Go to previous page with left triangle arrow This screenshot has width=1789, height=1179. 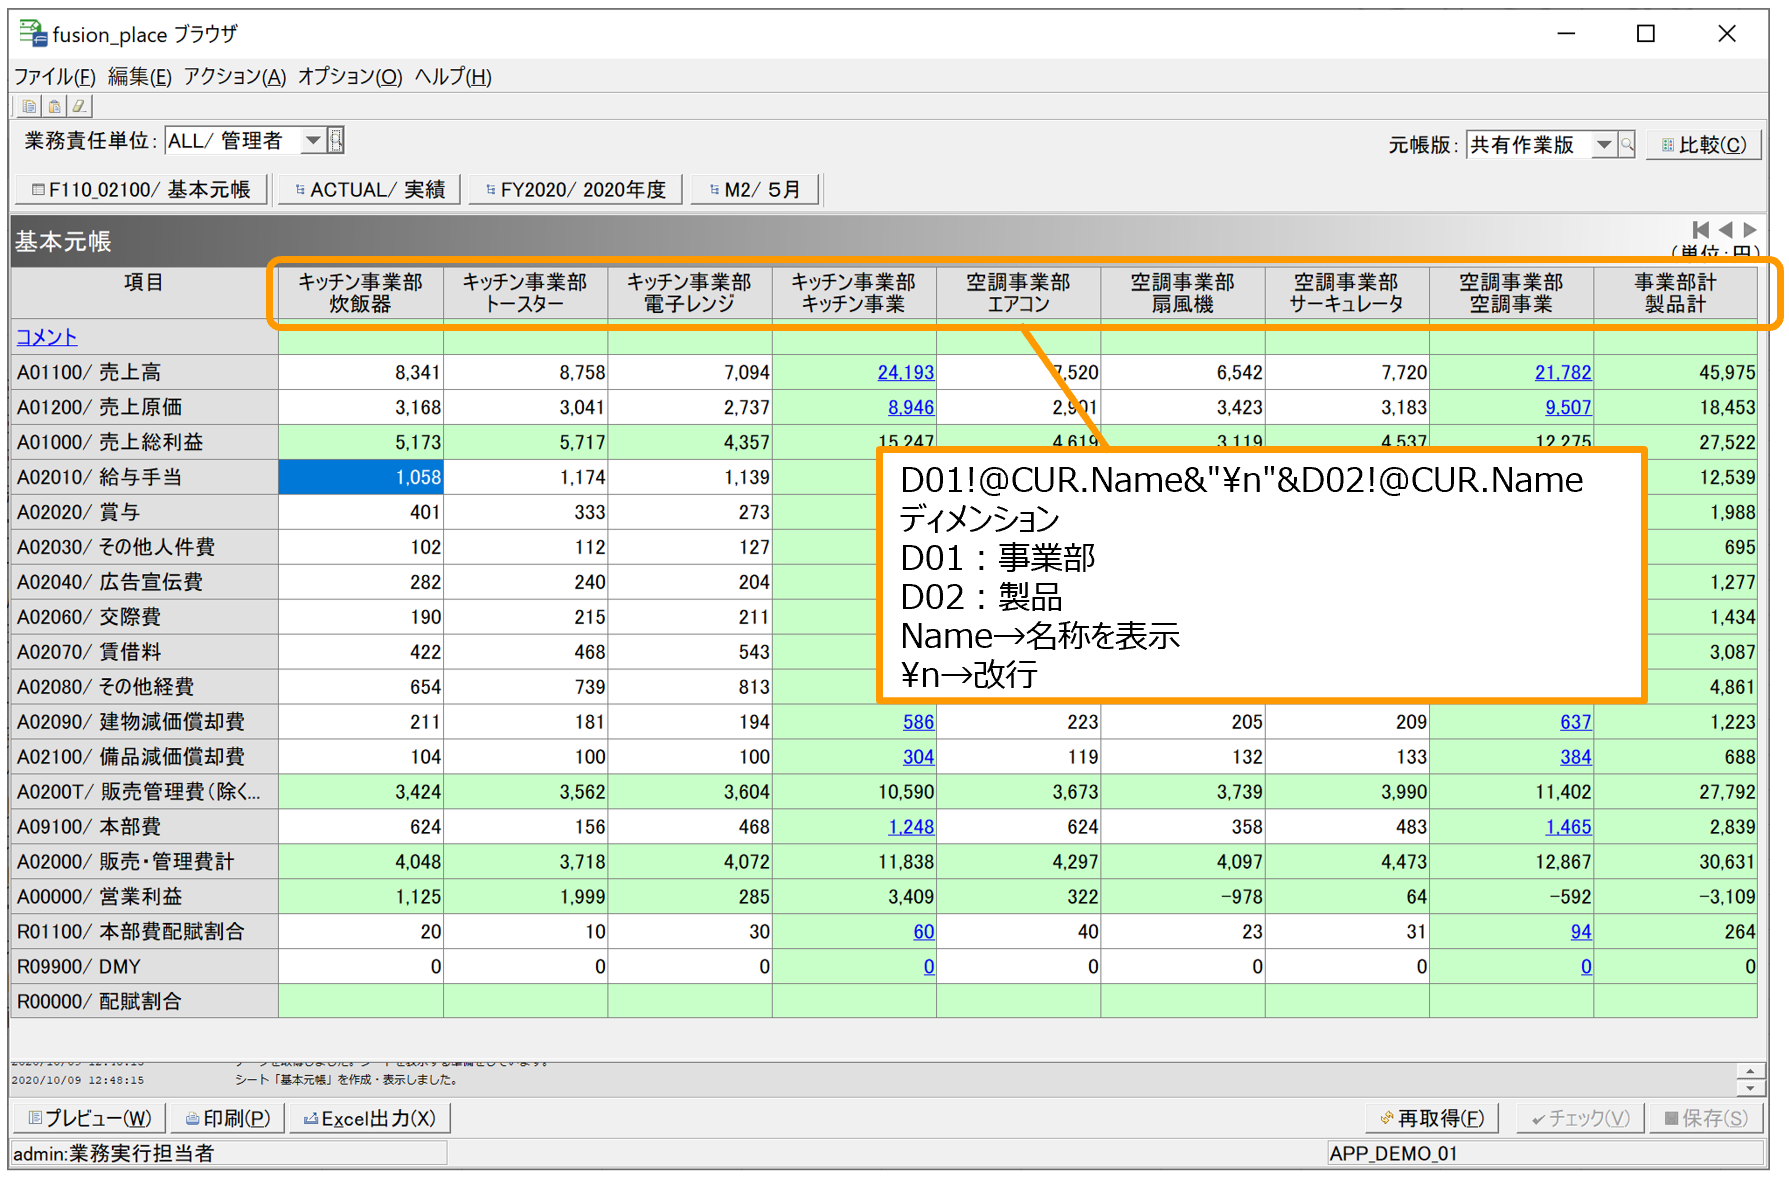coord(1725,230)
